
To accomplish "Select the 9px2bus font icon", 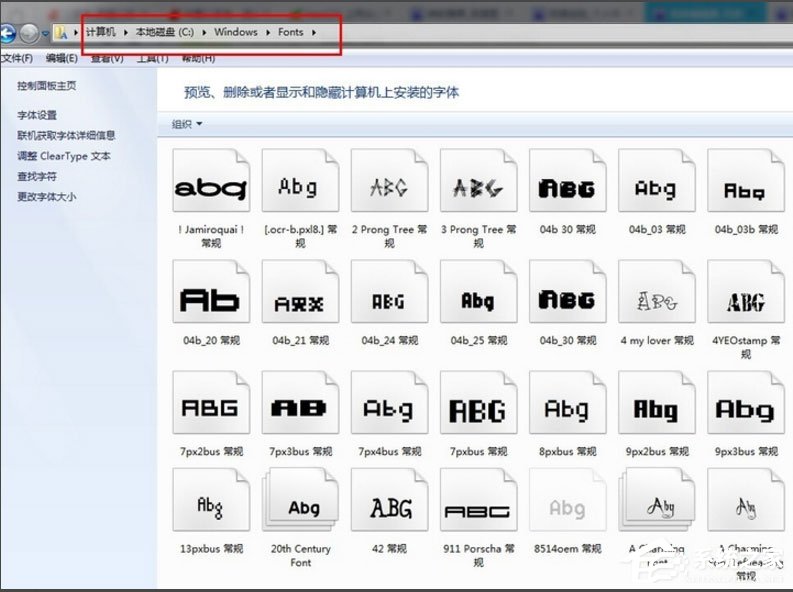I will pyautogui.click(x=656, y=402).
